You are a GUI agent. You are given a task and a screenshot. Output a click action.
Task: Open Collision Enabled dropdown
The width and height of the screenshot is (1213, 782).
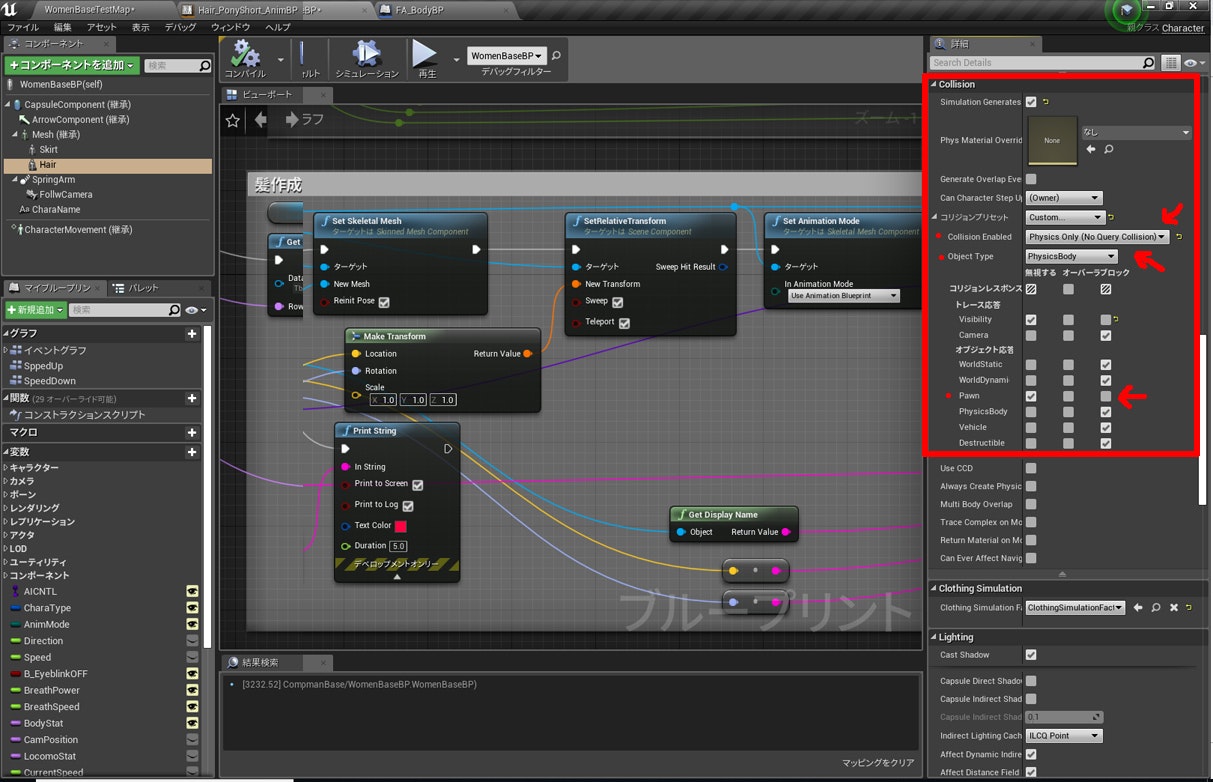tap(1098, 237)
